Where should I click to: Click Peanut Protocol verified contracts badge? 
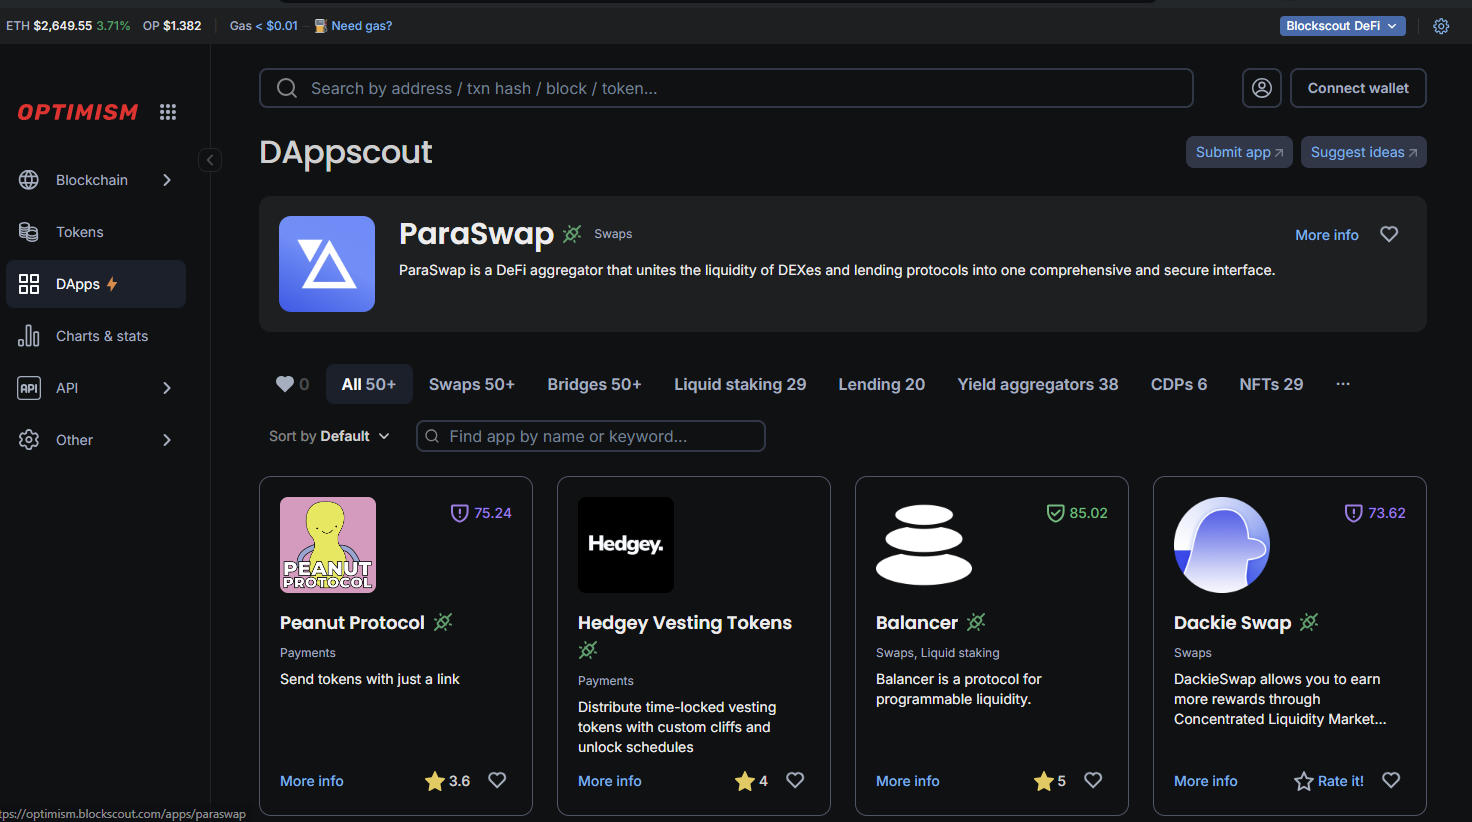tap(443, 622)
